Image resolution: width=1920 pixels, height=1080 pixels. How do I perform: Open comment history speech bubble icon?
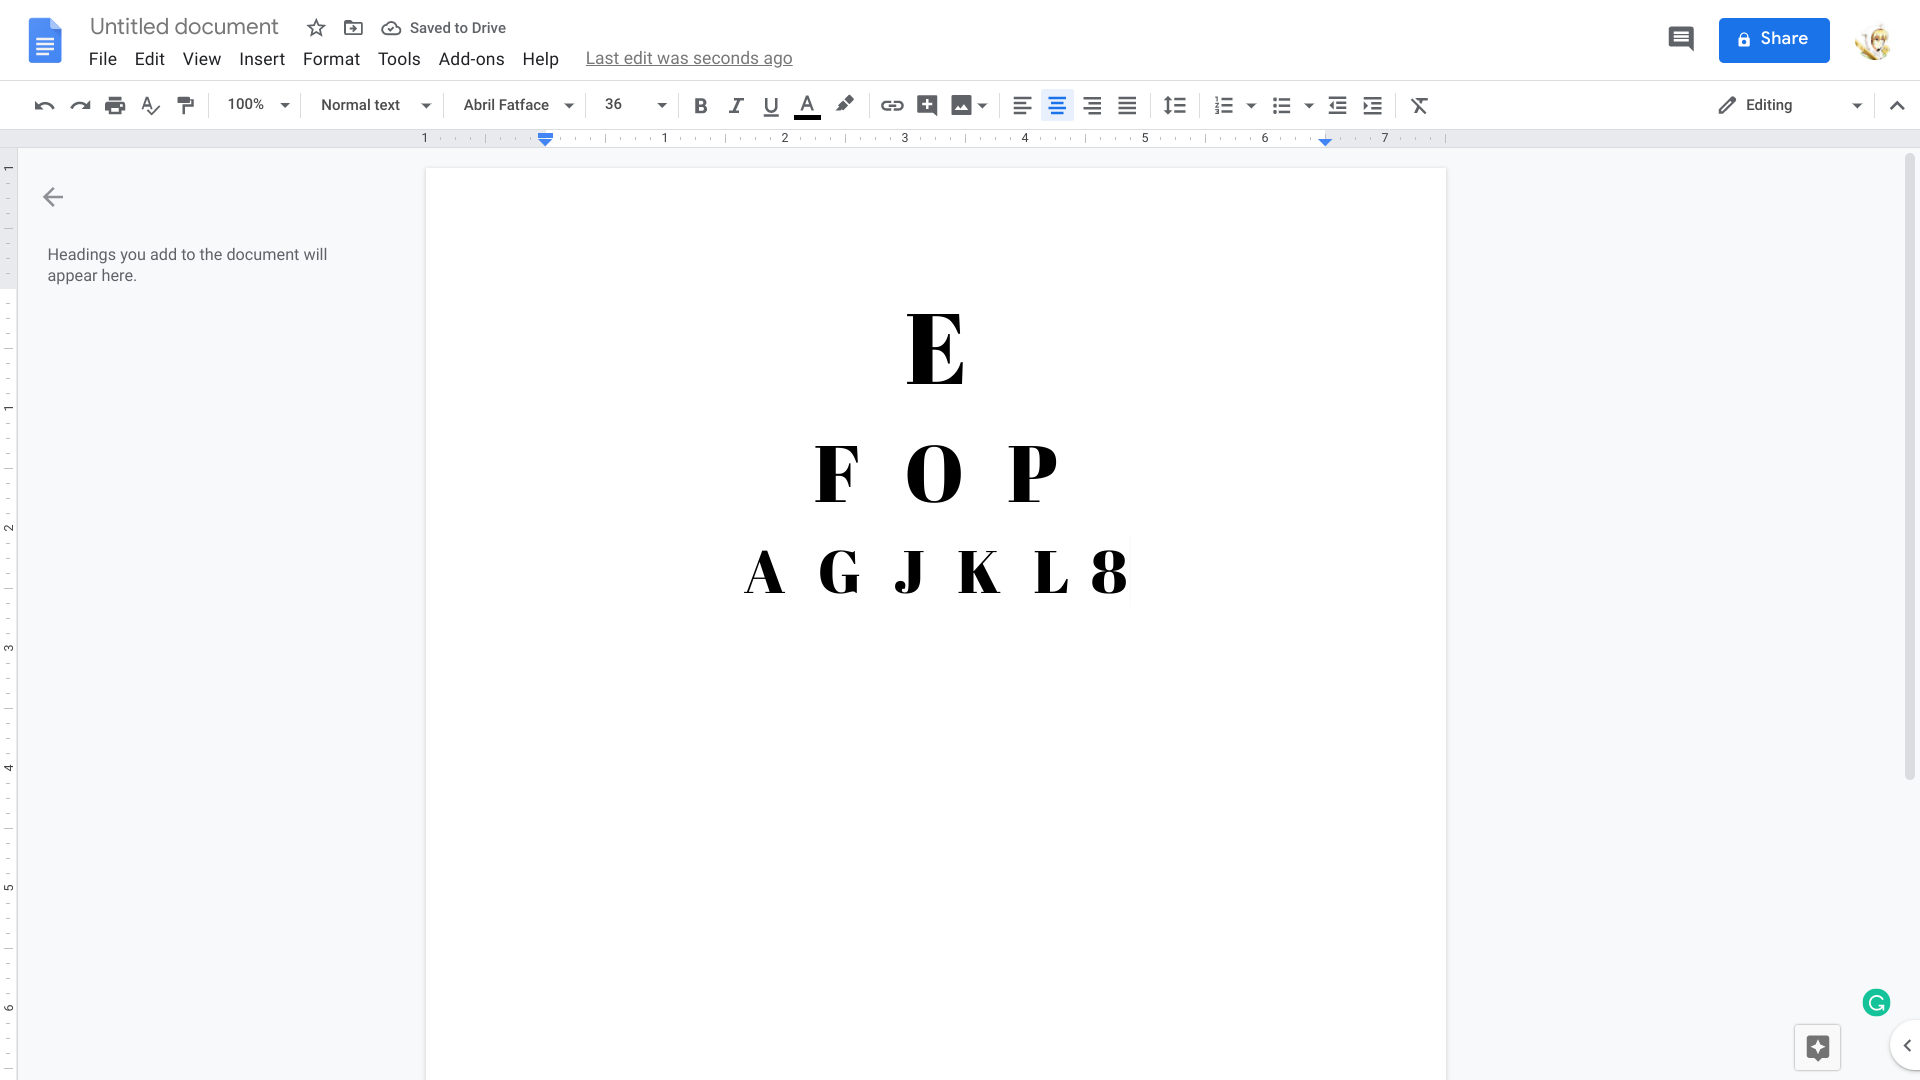pyautogui.click(x=1680, y=39)
